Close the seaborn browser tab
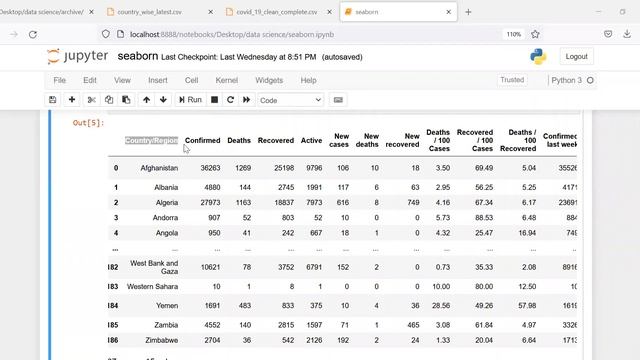The image size is (640, 360). (449, 12)
